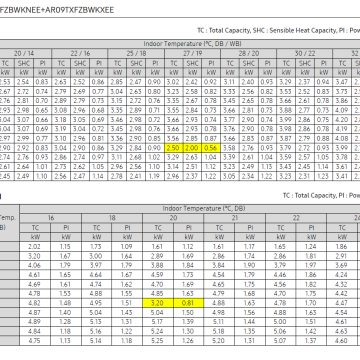Click the 'Indoor Temperature (°C, DB / WB)' header
360x360 pixels.
tap(192, 44)
